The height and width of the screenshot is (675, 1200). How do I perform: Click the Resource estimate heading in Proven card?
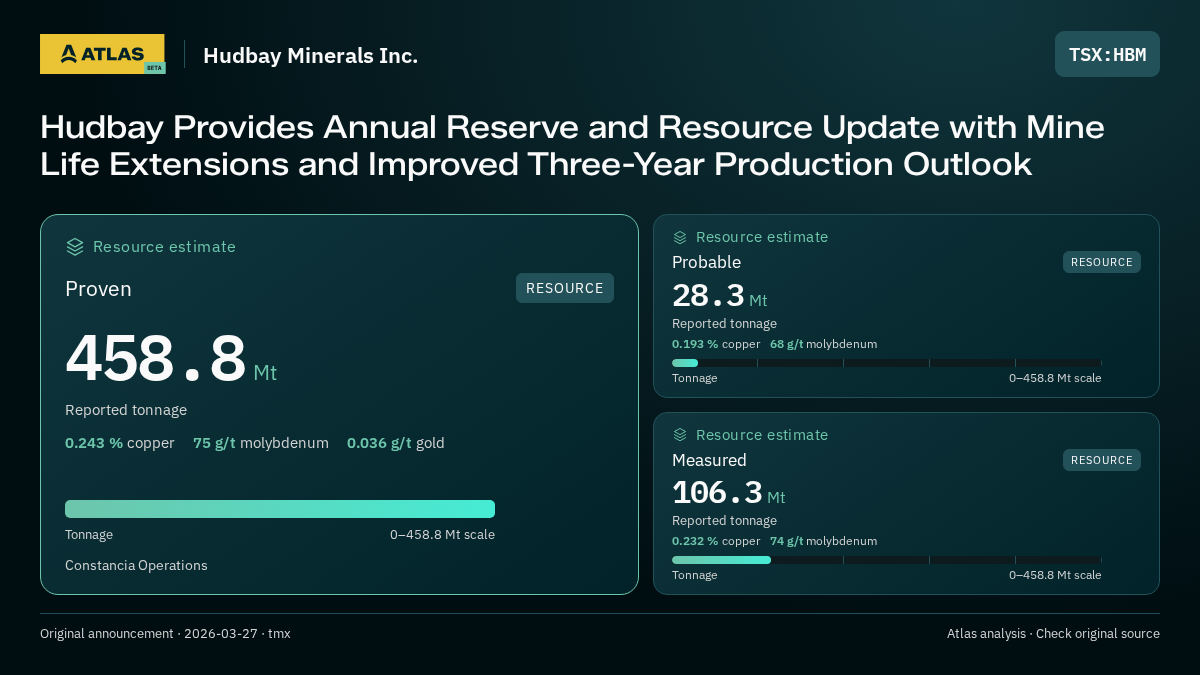click(x=164, y=247)
